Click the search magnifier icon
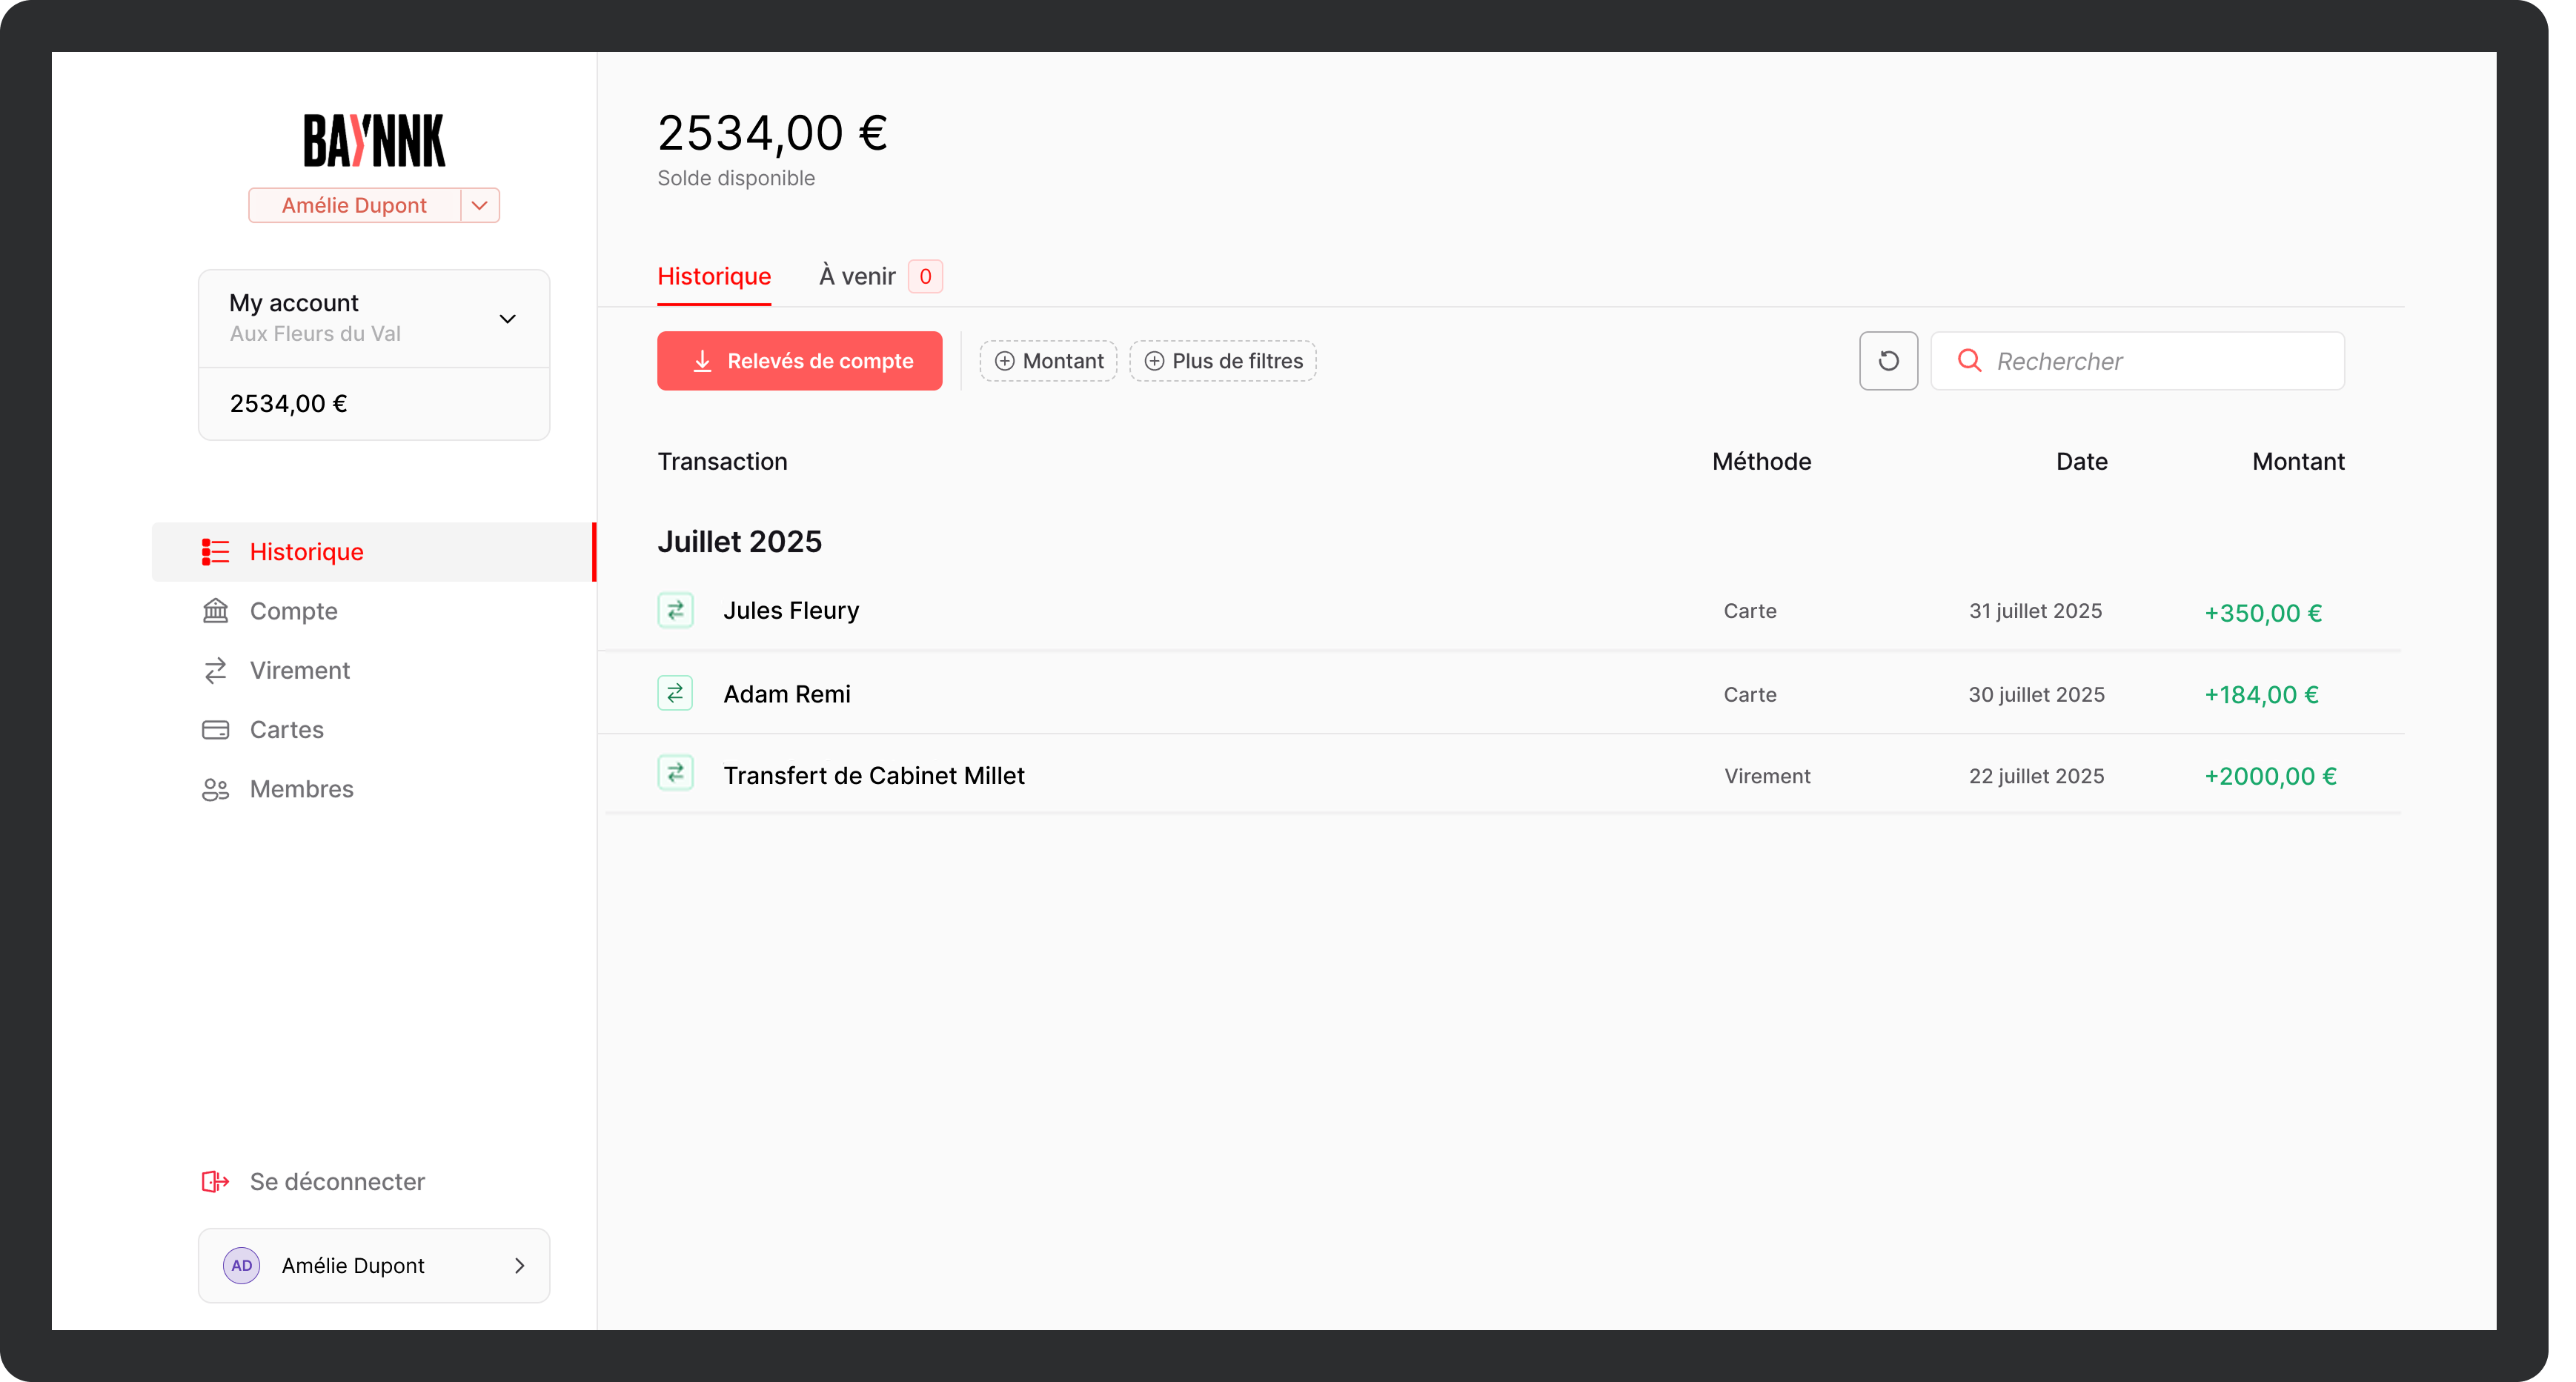Screen dimensions: 2576x1382 1970,361
